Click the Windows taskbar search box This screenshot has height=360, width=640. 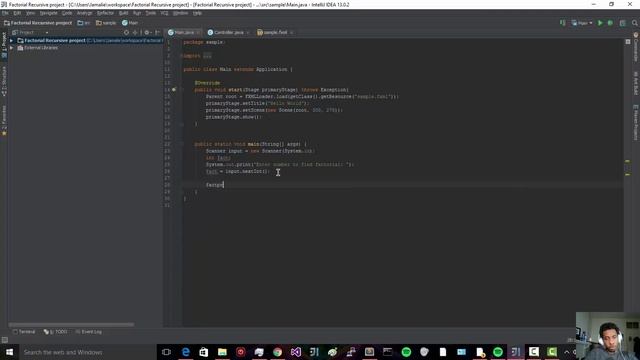87,352
